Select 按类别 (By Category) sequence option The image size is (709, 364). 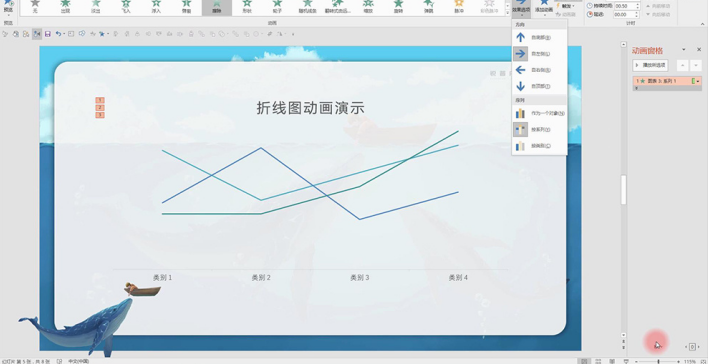pyautogui.click(x=540, y=146)
